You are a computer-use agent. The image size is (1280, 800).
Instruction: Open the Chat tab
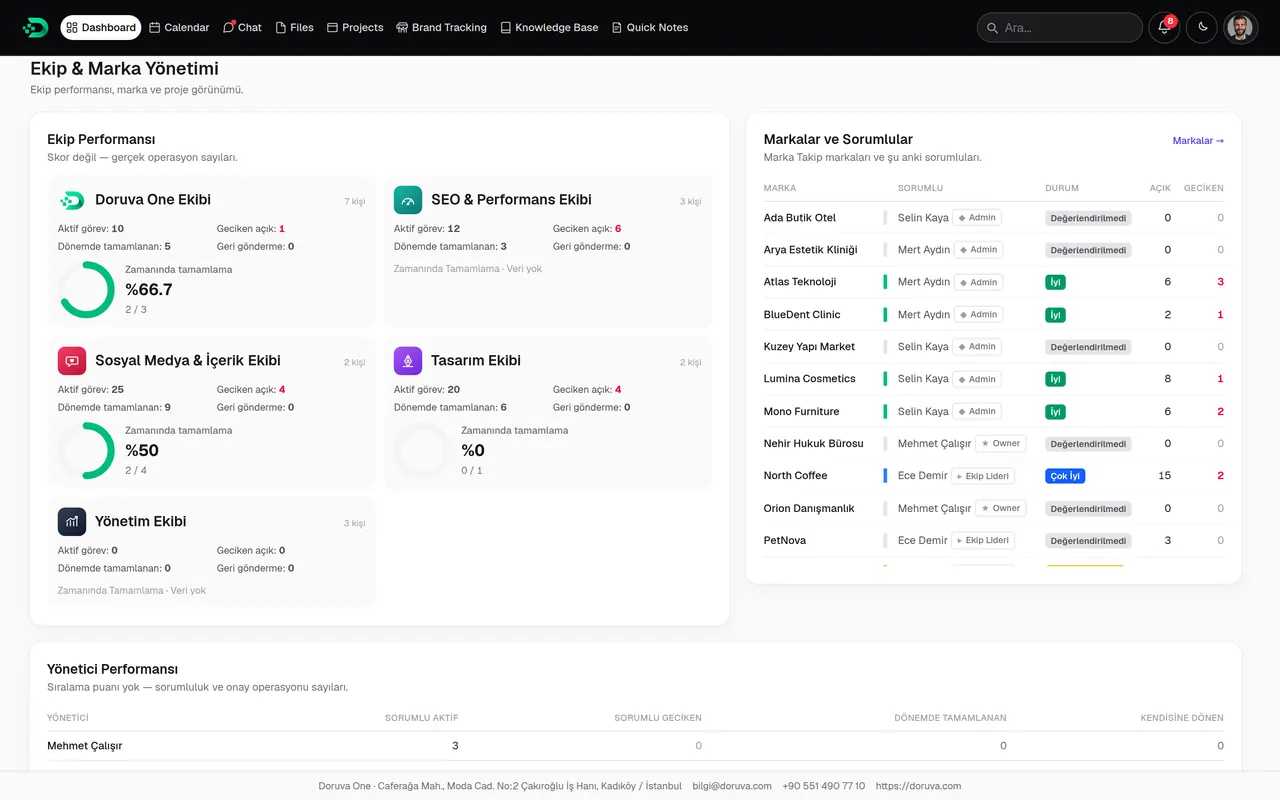242,27
